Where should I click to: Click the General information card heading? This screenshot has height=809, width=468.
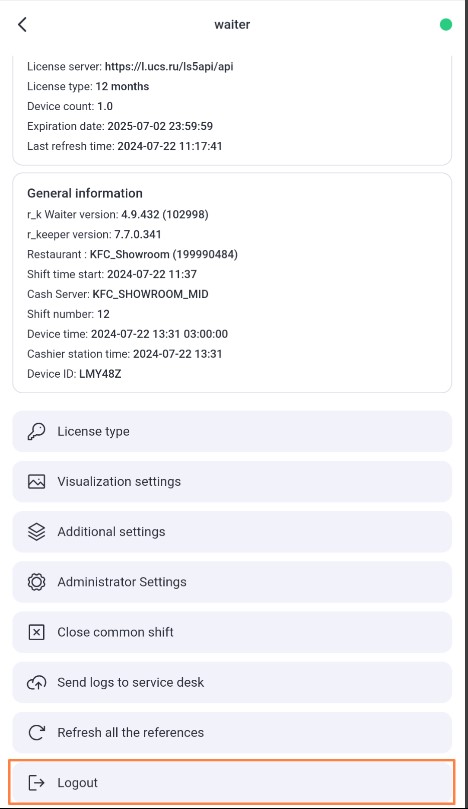pos(85,193)
